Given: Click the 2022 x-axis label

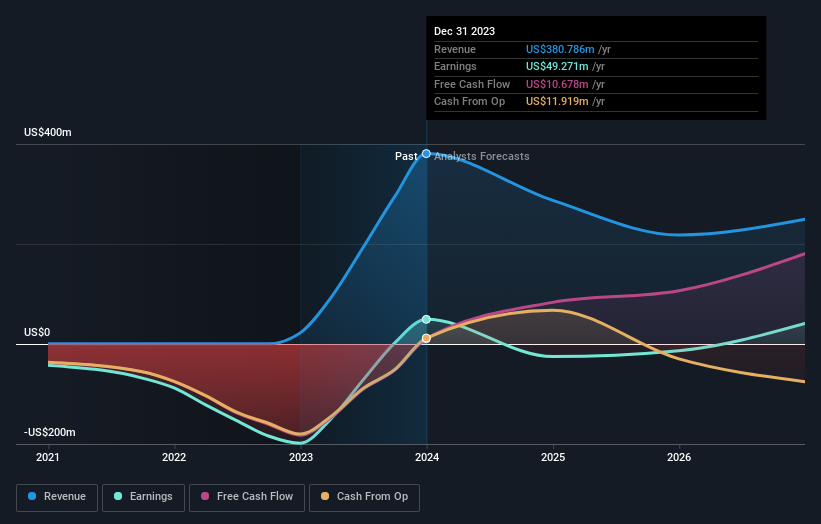Looking at the screenshot, I should pyautogui.click(x=174, y=458).
